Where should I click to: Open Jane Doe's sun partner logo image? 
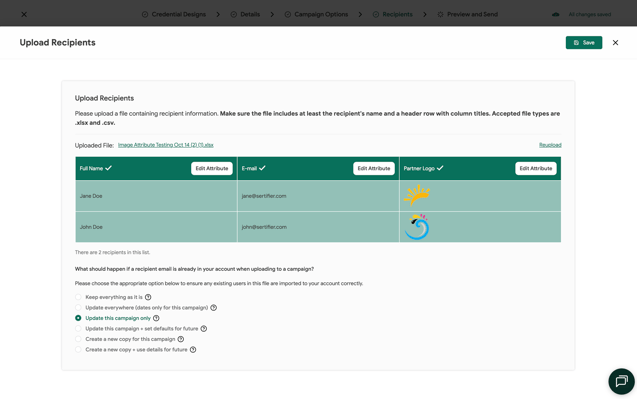[x=417, y=195]
